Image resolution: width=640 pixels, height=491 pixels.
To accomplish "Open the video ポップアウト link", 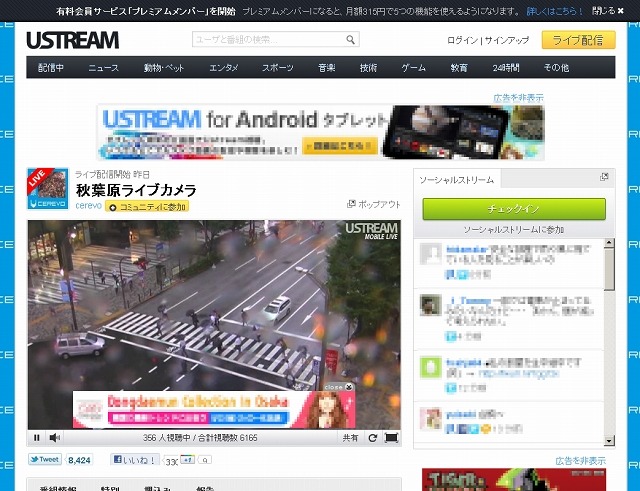I will pos(374,204).
